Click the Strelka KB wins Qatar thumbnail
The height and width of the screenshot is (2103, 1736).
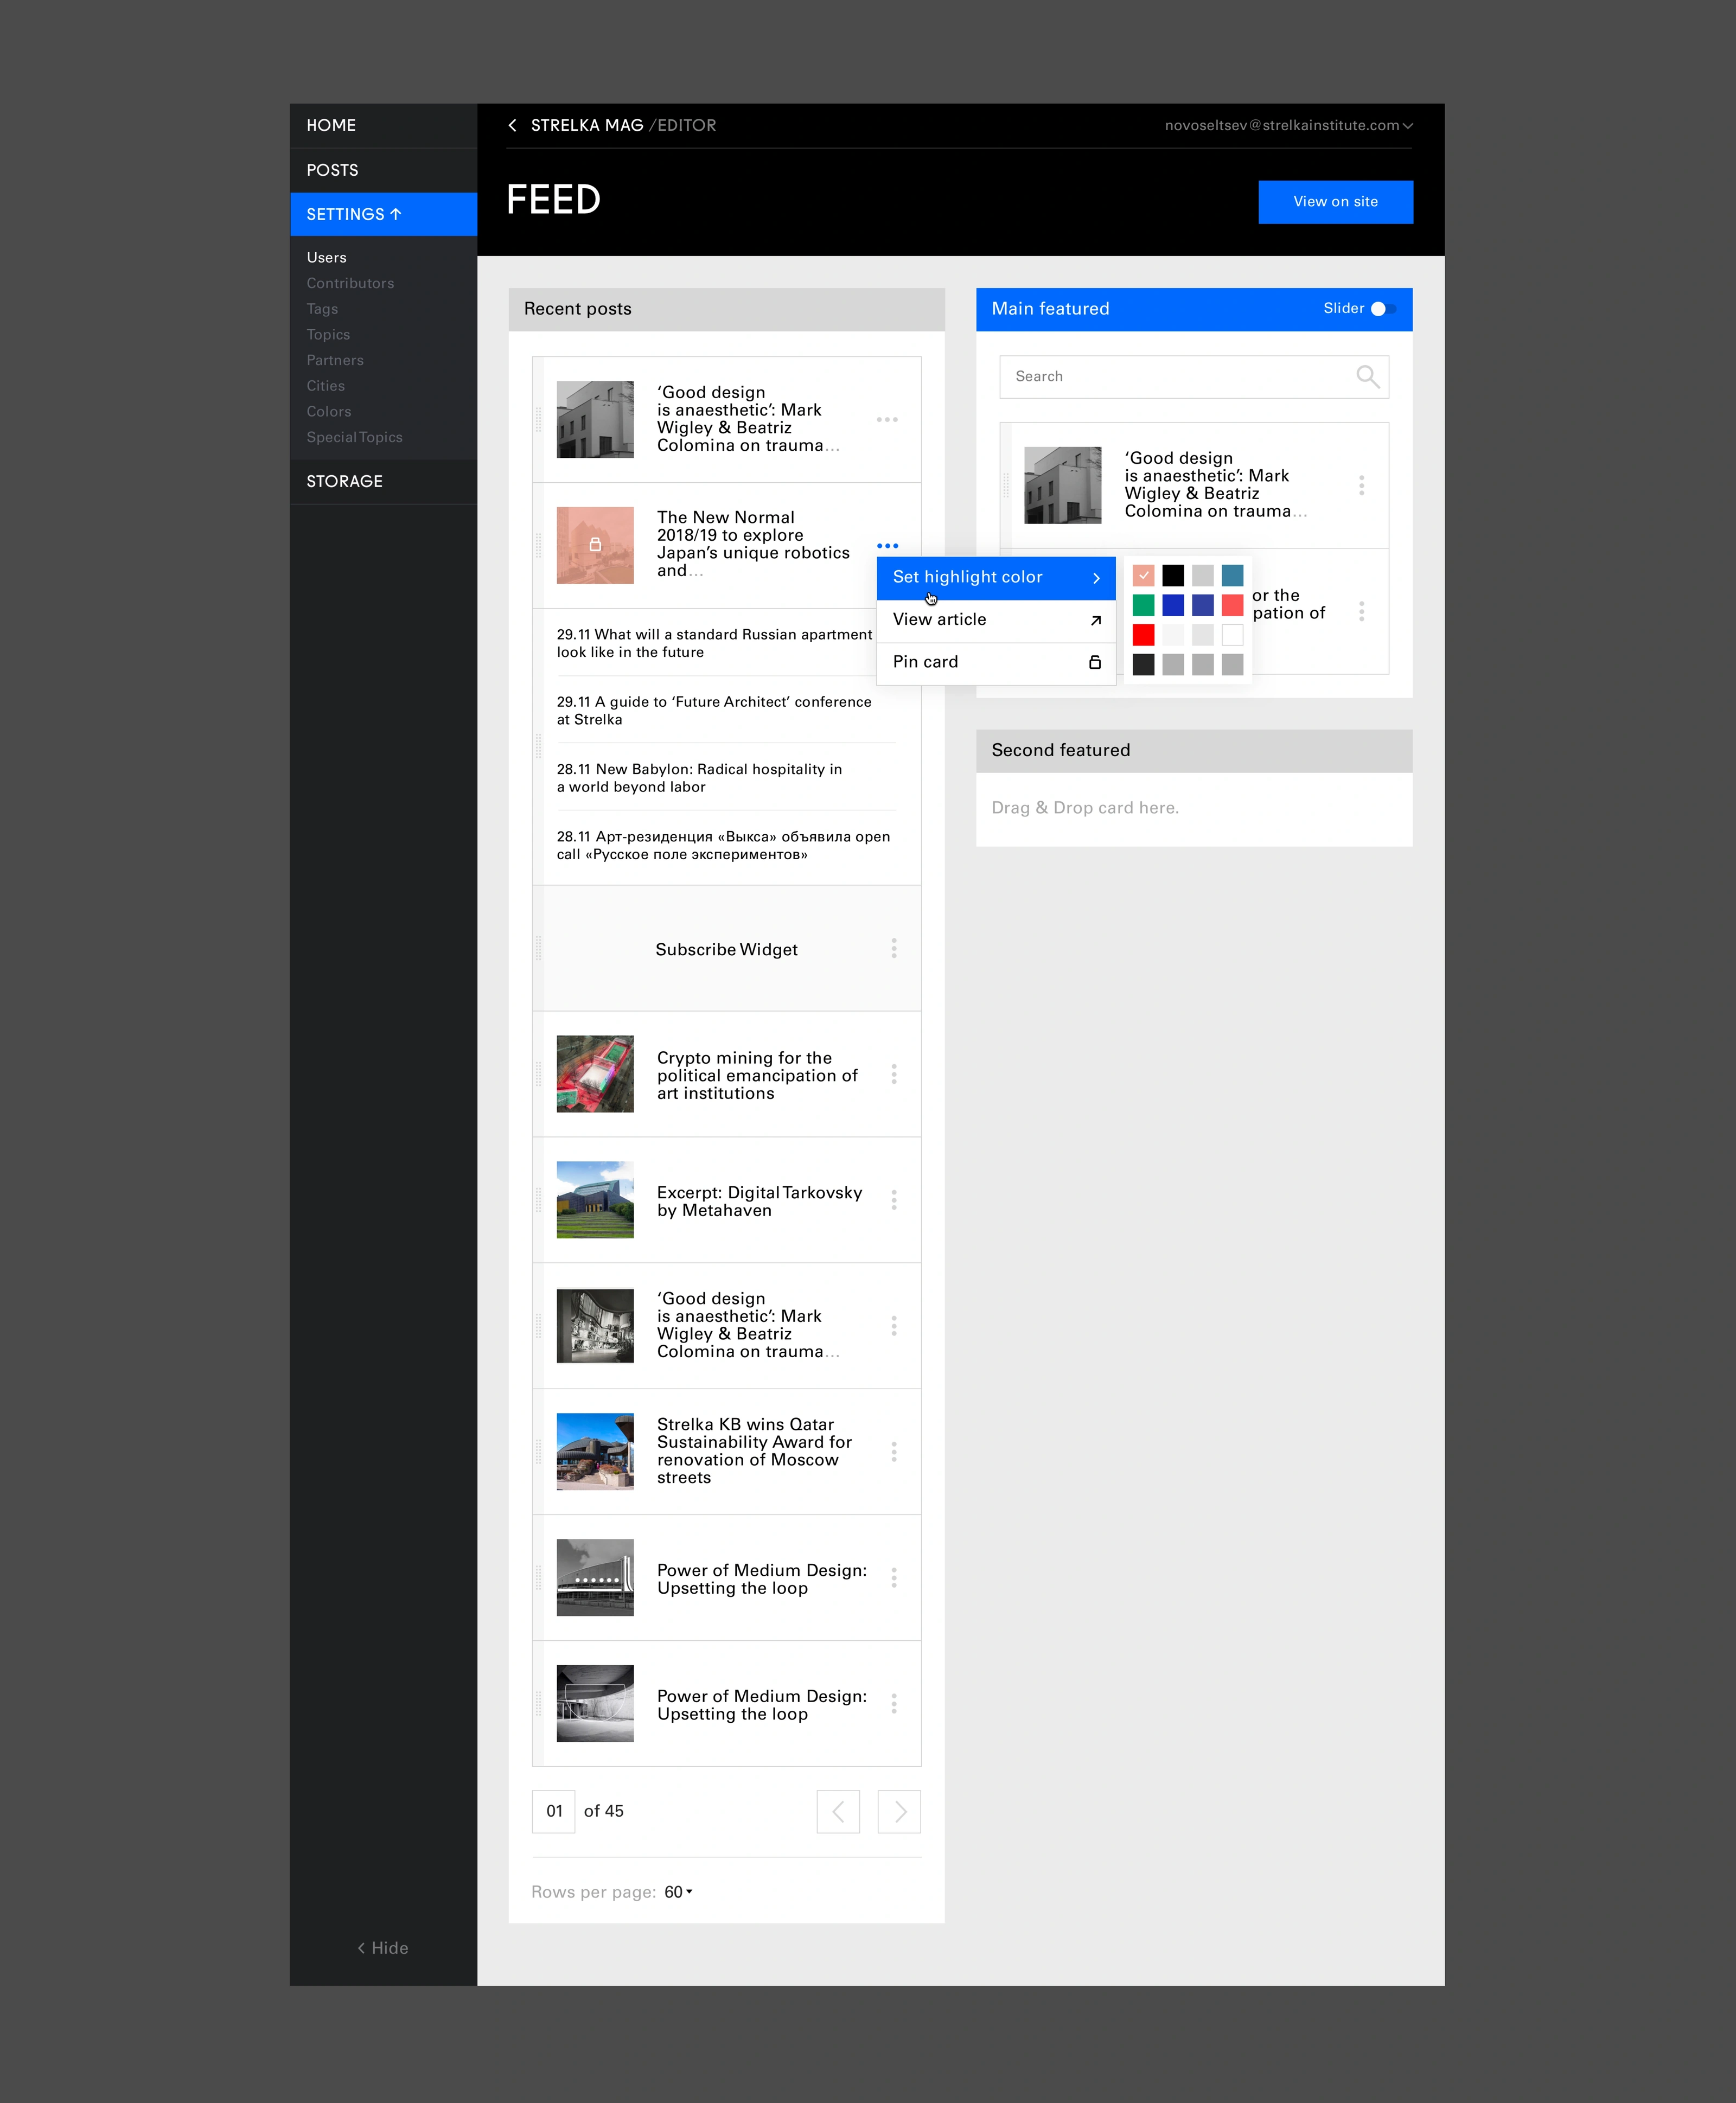[595, 1452]
